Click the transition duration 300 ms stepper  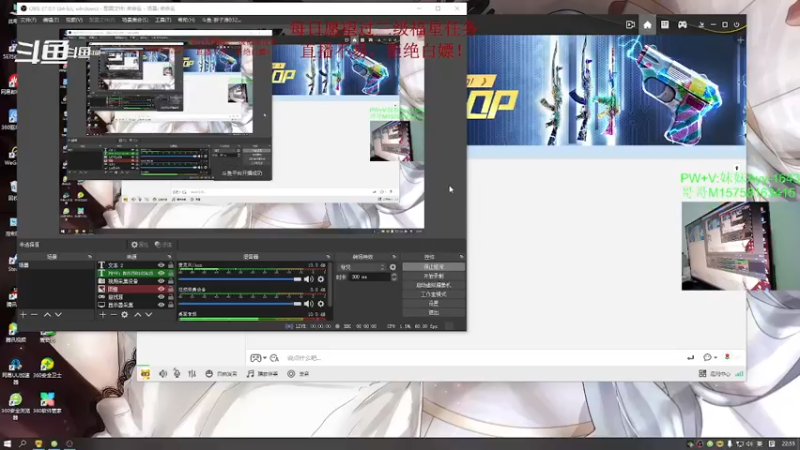pos(393,277)
